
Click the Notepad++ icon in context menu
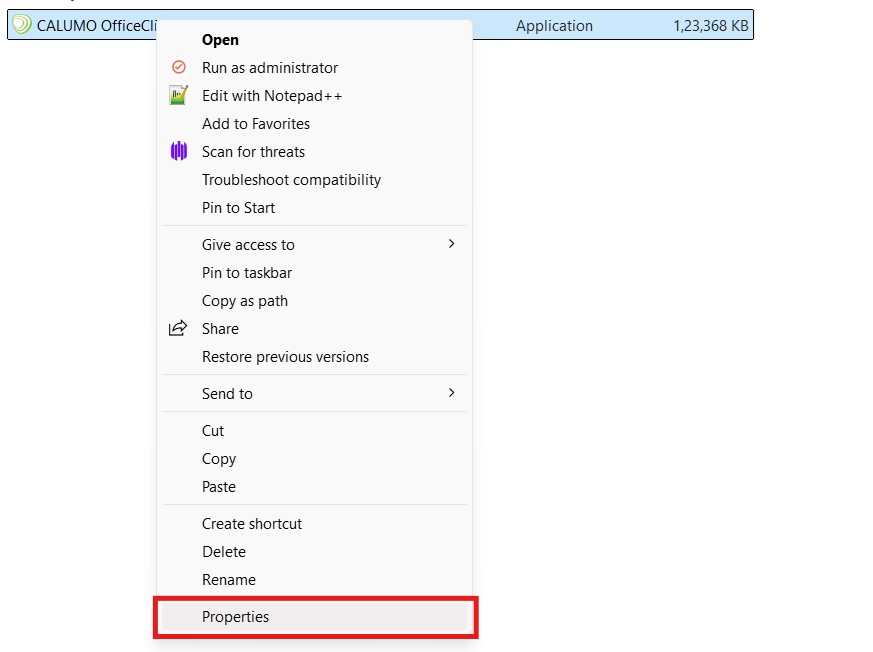coord(179,96)
